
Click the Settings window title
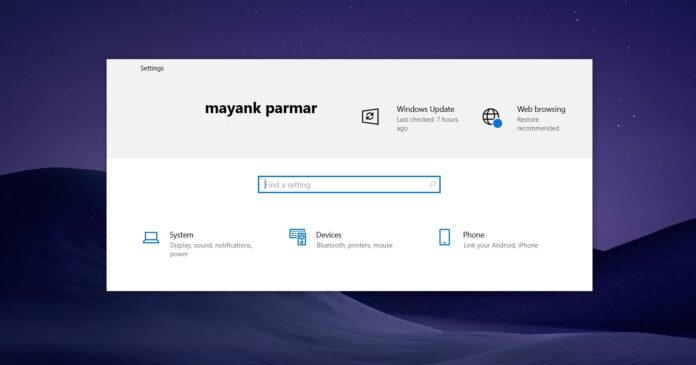click(152, 68)
